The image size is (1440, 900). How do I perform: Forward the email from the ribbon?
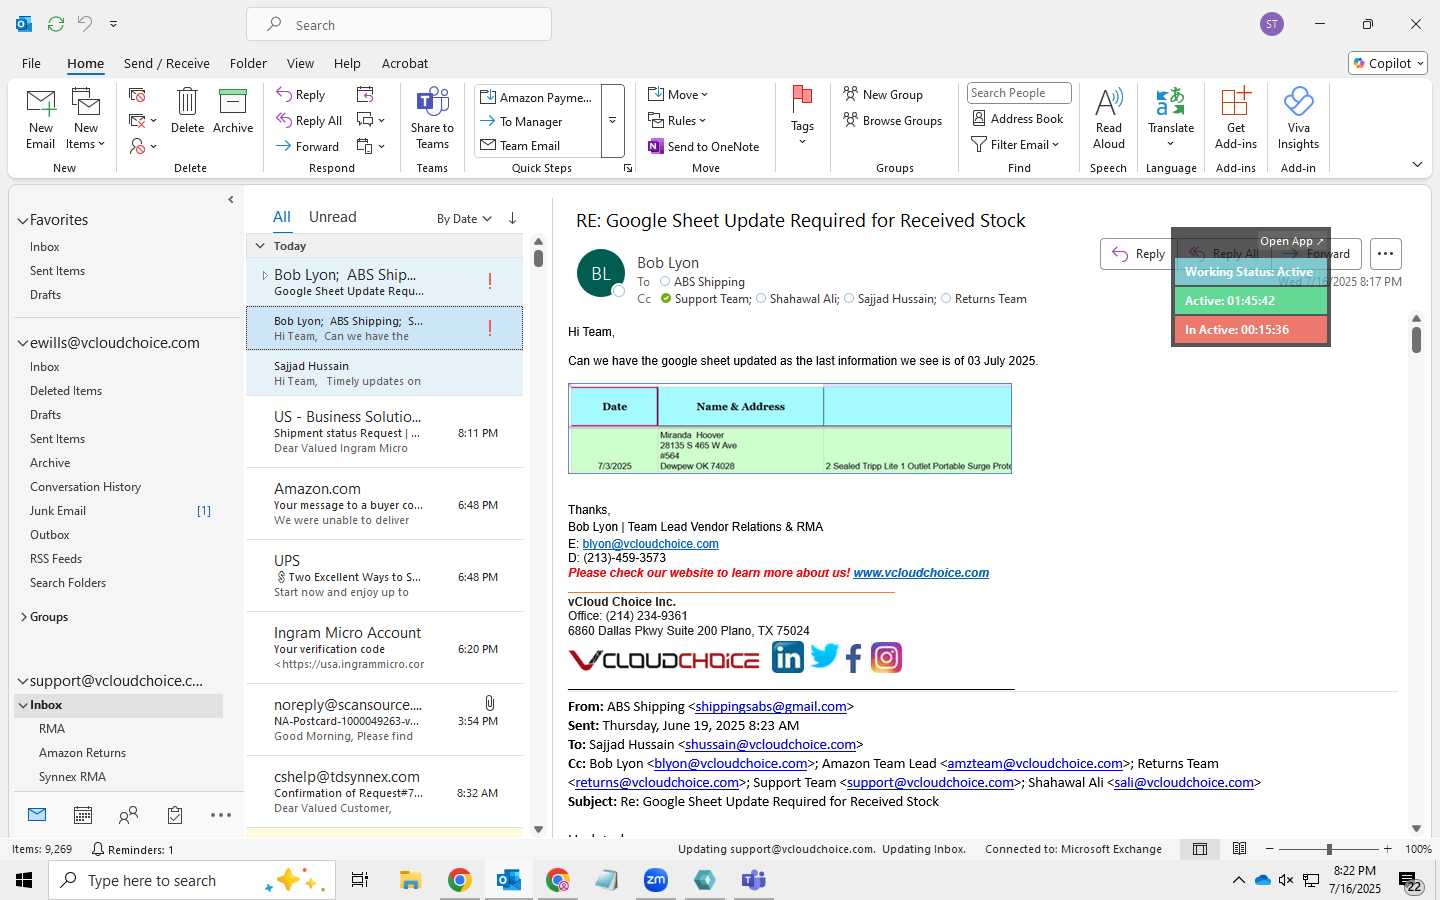coord(308,146)
